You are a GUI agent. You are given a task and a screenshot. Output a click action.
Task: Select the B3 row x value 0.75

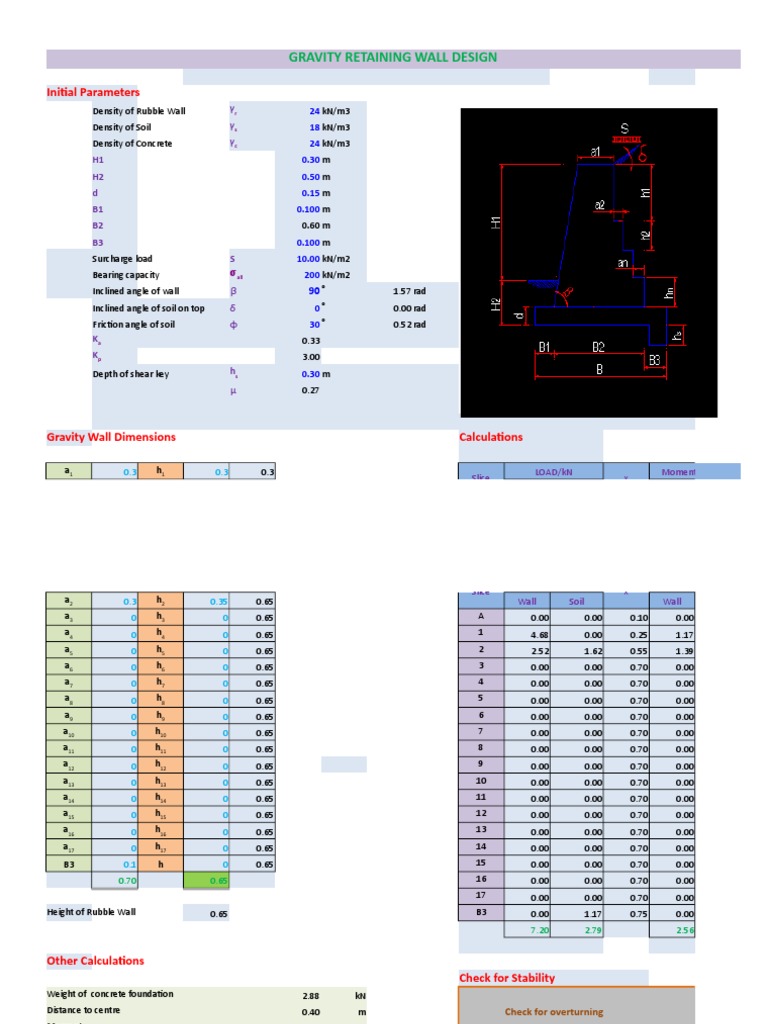tap(626, 914)
